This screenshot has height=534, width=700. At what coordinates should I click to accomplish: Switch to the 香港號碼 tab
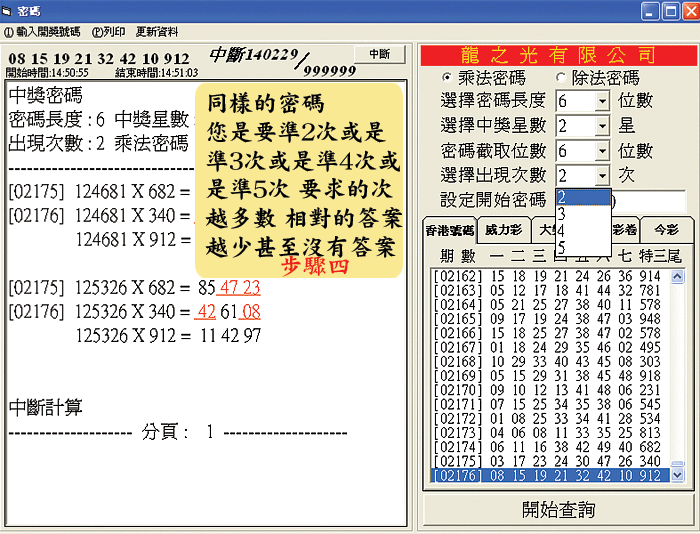point(449,228)
